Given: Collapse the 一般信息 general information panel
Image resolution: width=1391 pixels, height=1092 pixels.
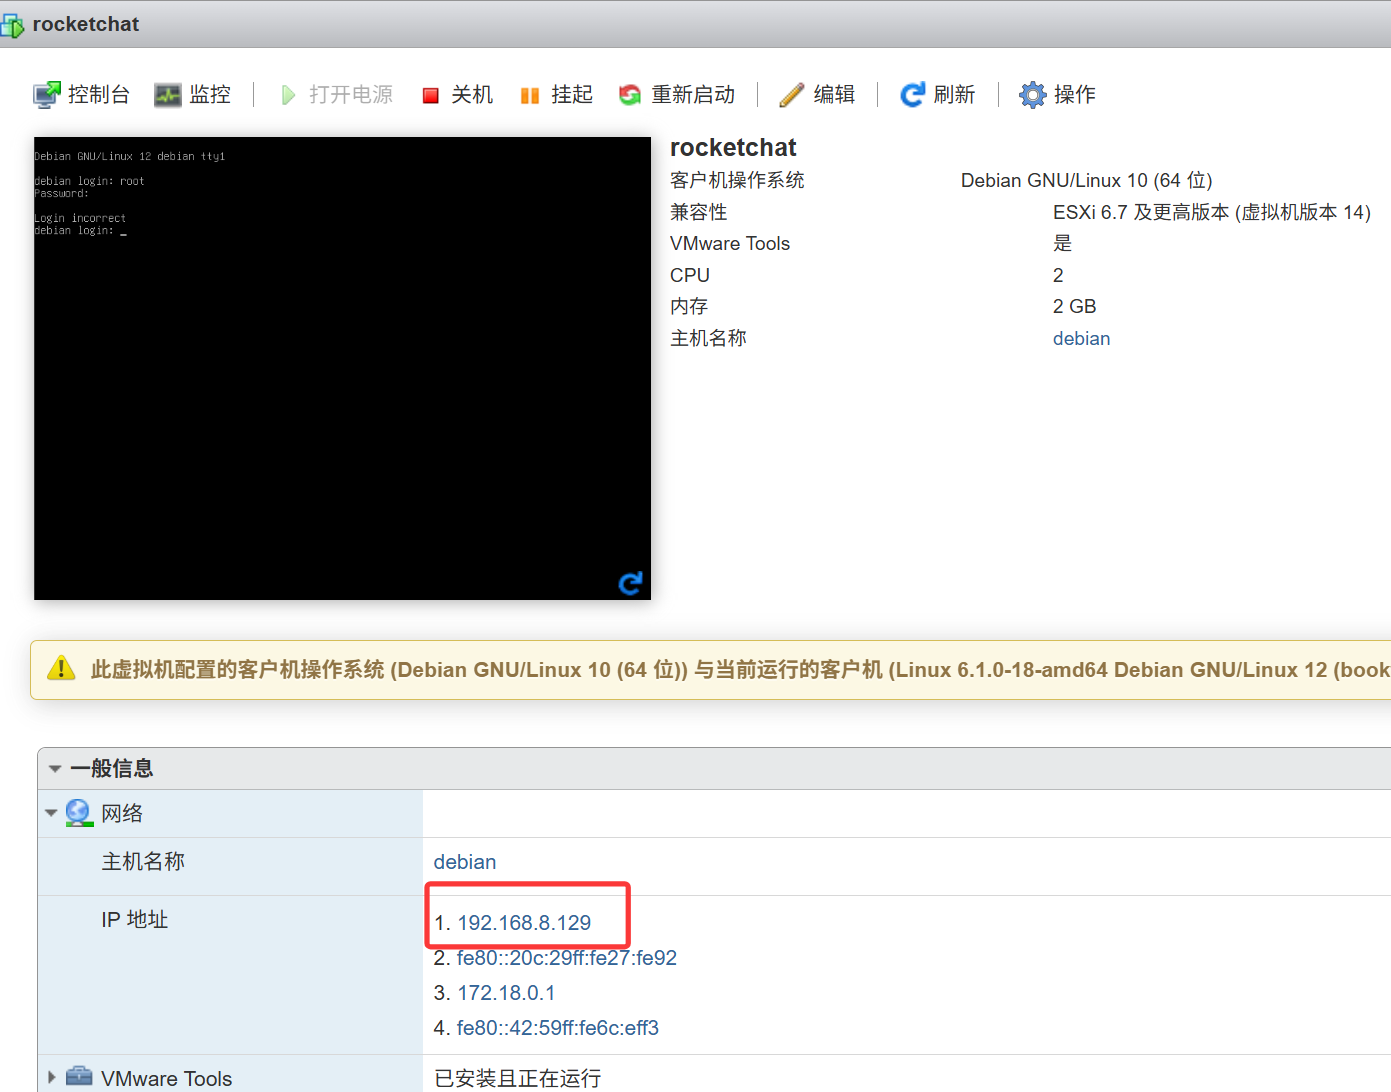Looking at the screenshot, I should [x=55, y=769].
